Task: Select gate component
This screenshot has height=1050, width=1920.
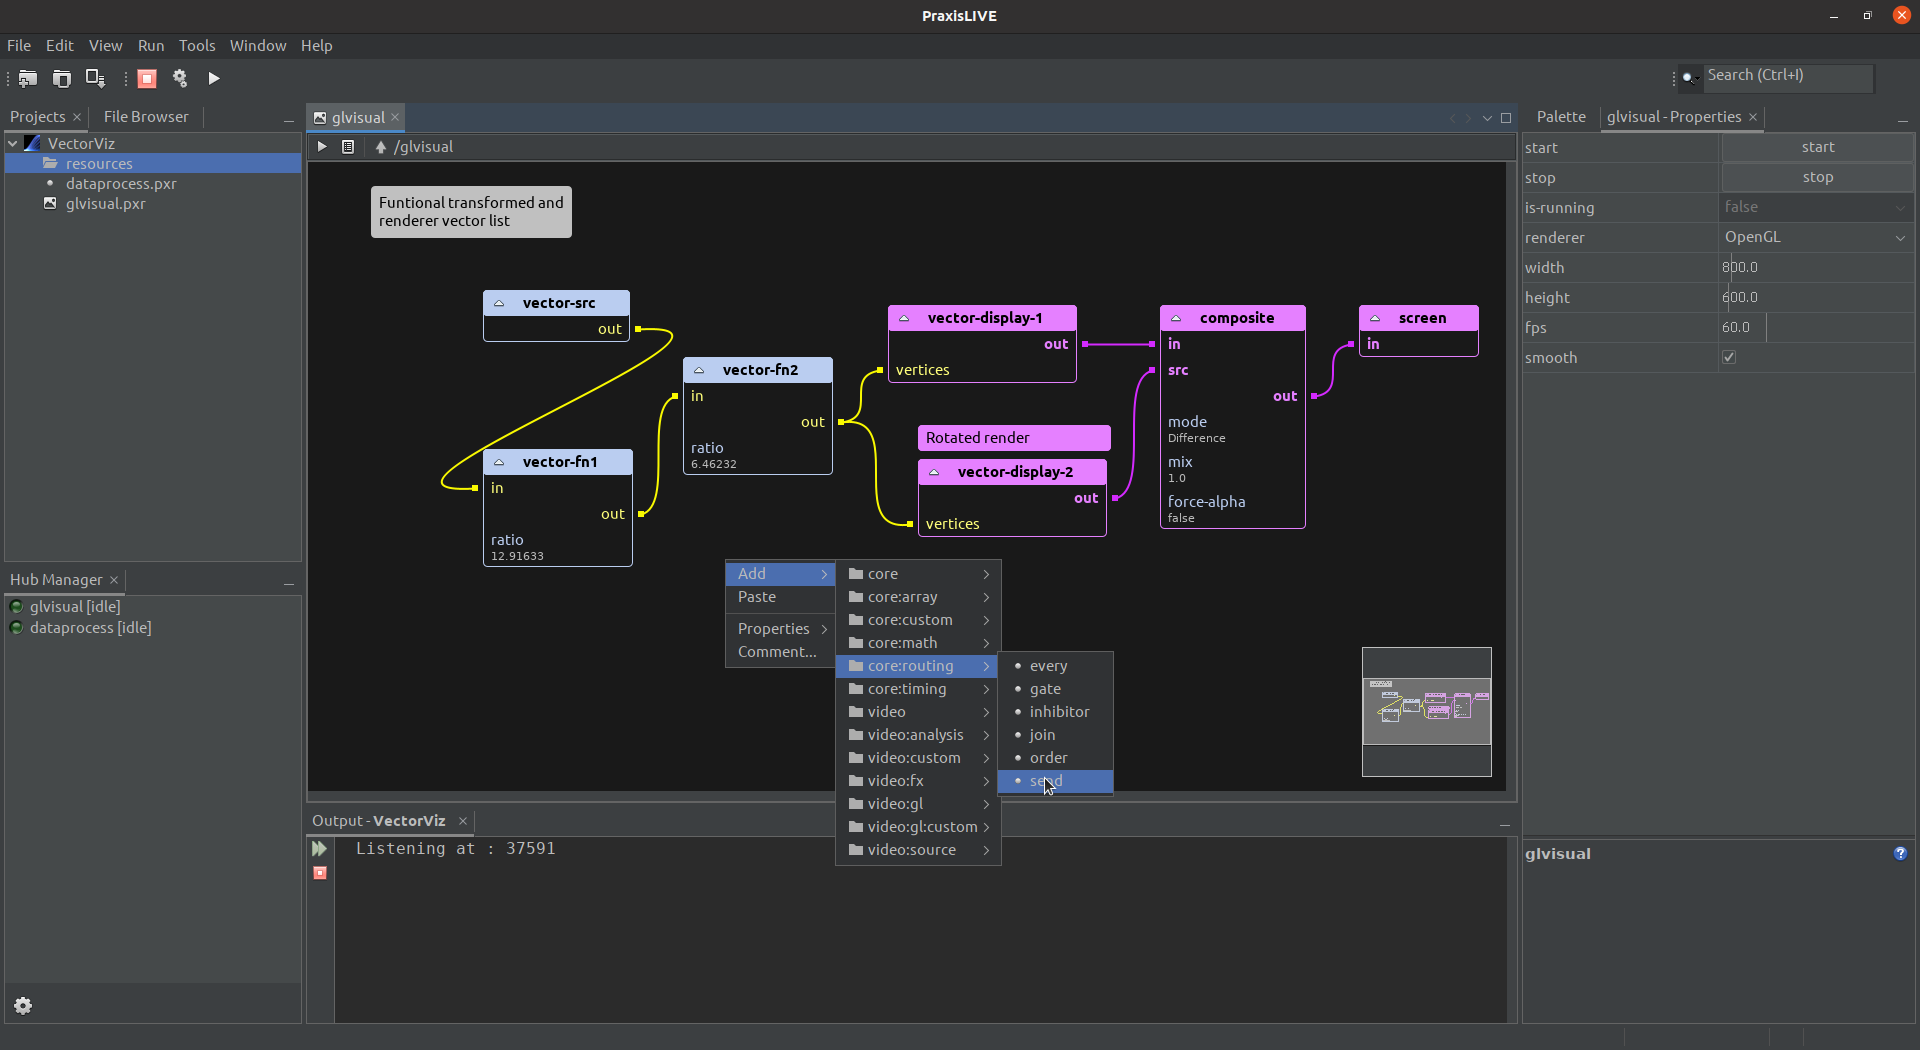Action: click(1055, 689)
